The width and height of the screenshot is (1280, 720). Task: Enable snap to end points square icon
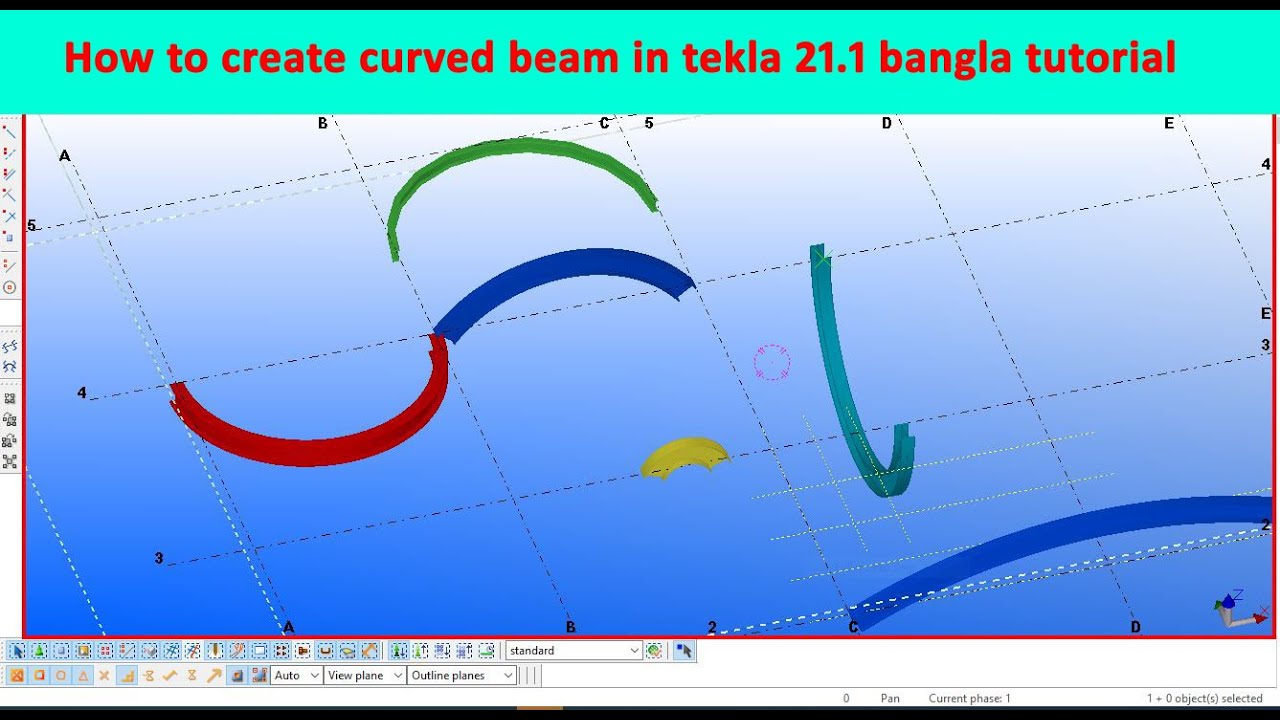click(x=38, y=675)
